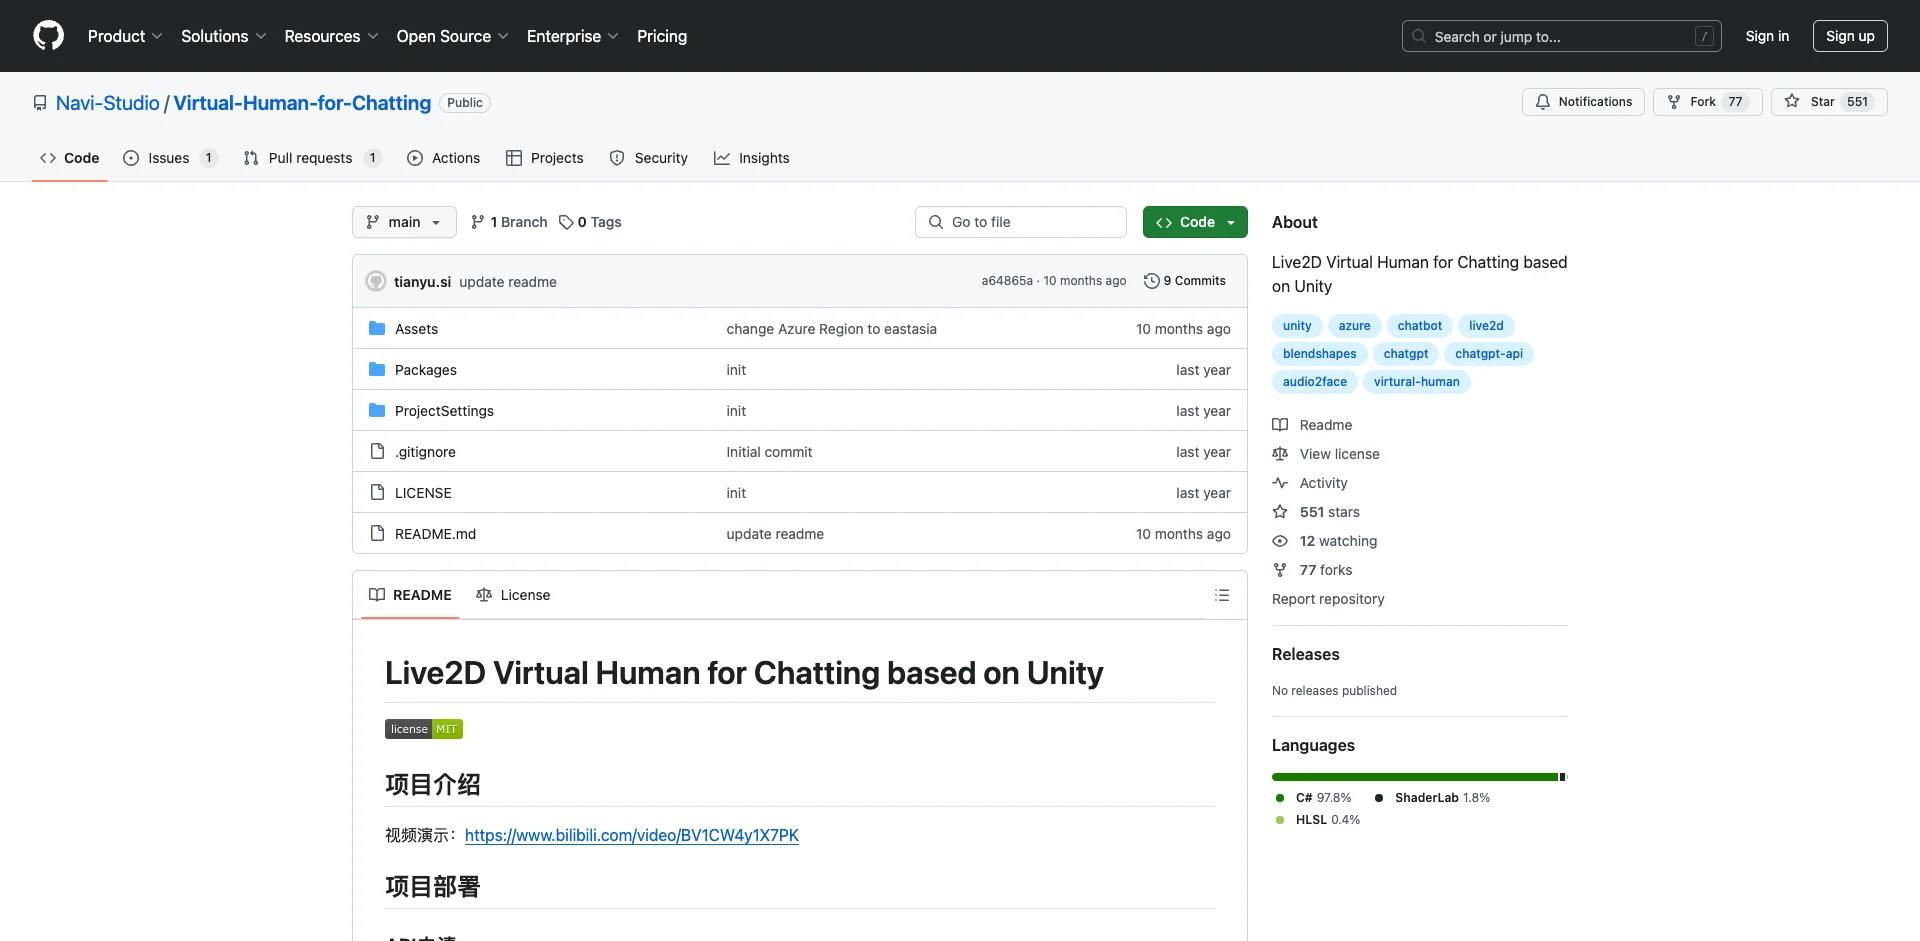Click the .gitignore file icon
The height and width of the screenshot is (941, 1920).
[377, 452]
